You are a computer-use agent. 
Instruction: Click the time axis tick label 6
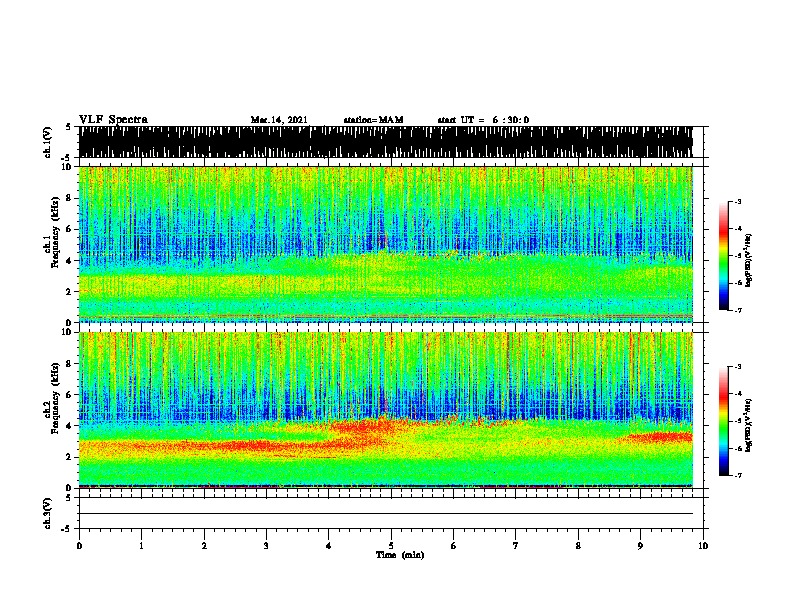click(x=454, y=546)
